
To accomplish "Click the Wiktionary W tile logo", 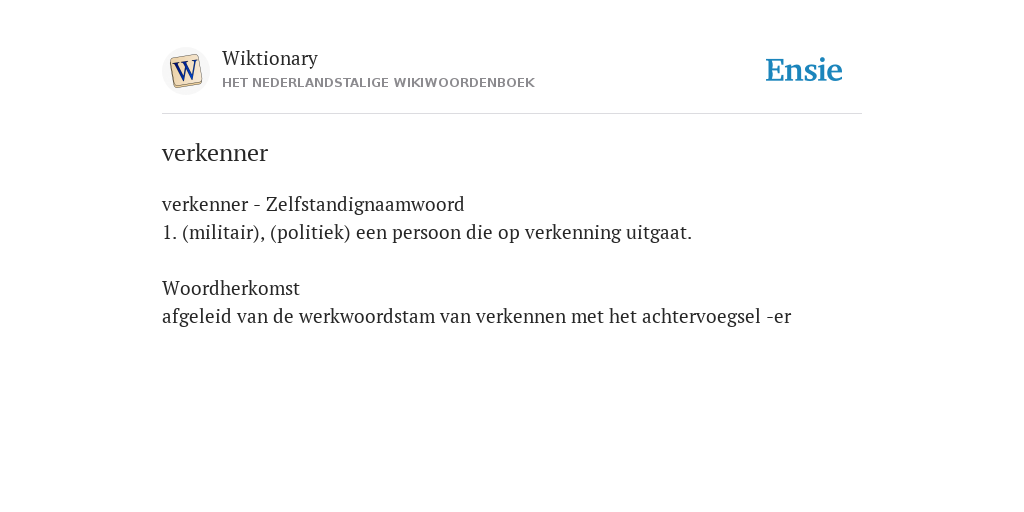I will (185, 71).
